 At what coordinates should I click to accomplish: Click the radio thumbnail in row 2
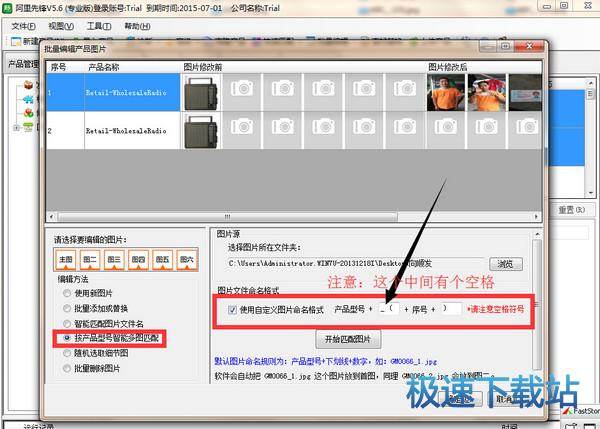(201, 131)
